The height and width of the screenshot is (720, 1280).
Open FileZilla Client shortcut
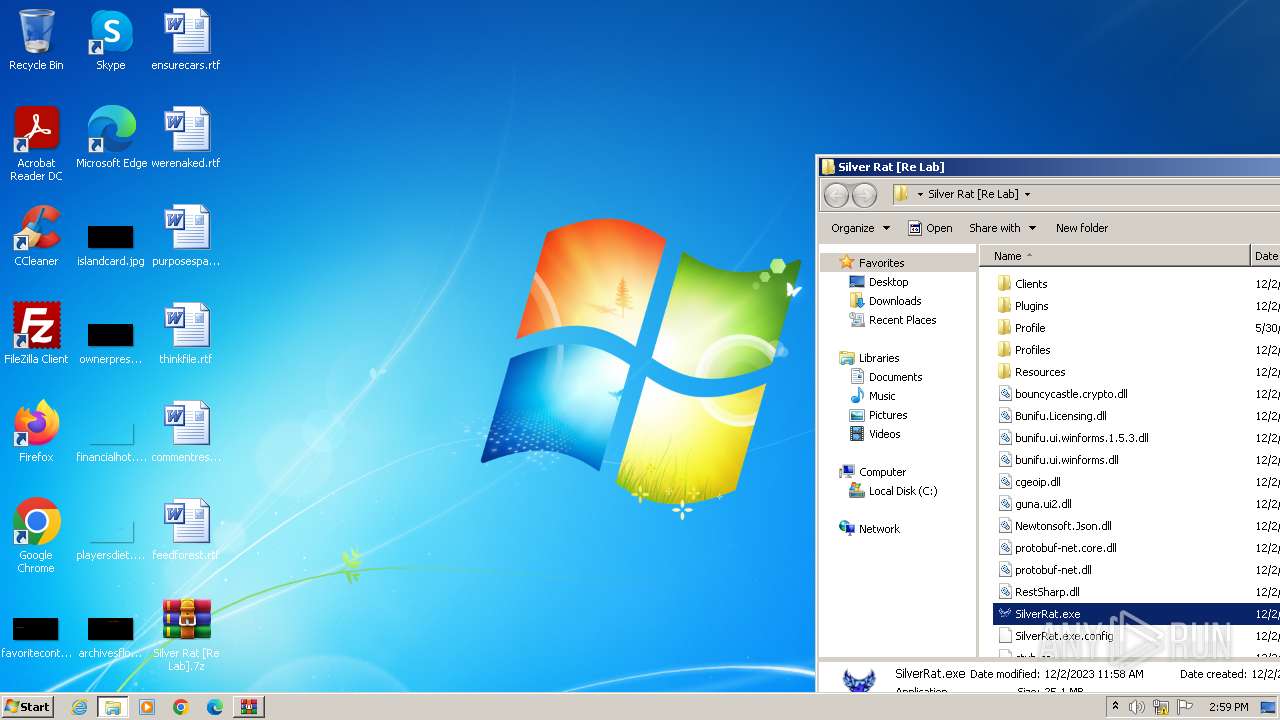(x=36, y=334)
